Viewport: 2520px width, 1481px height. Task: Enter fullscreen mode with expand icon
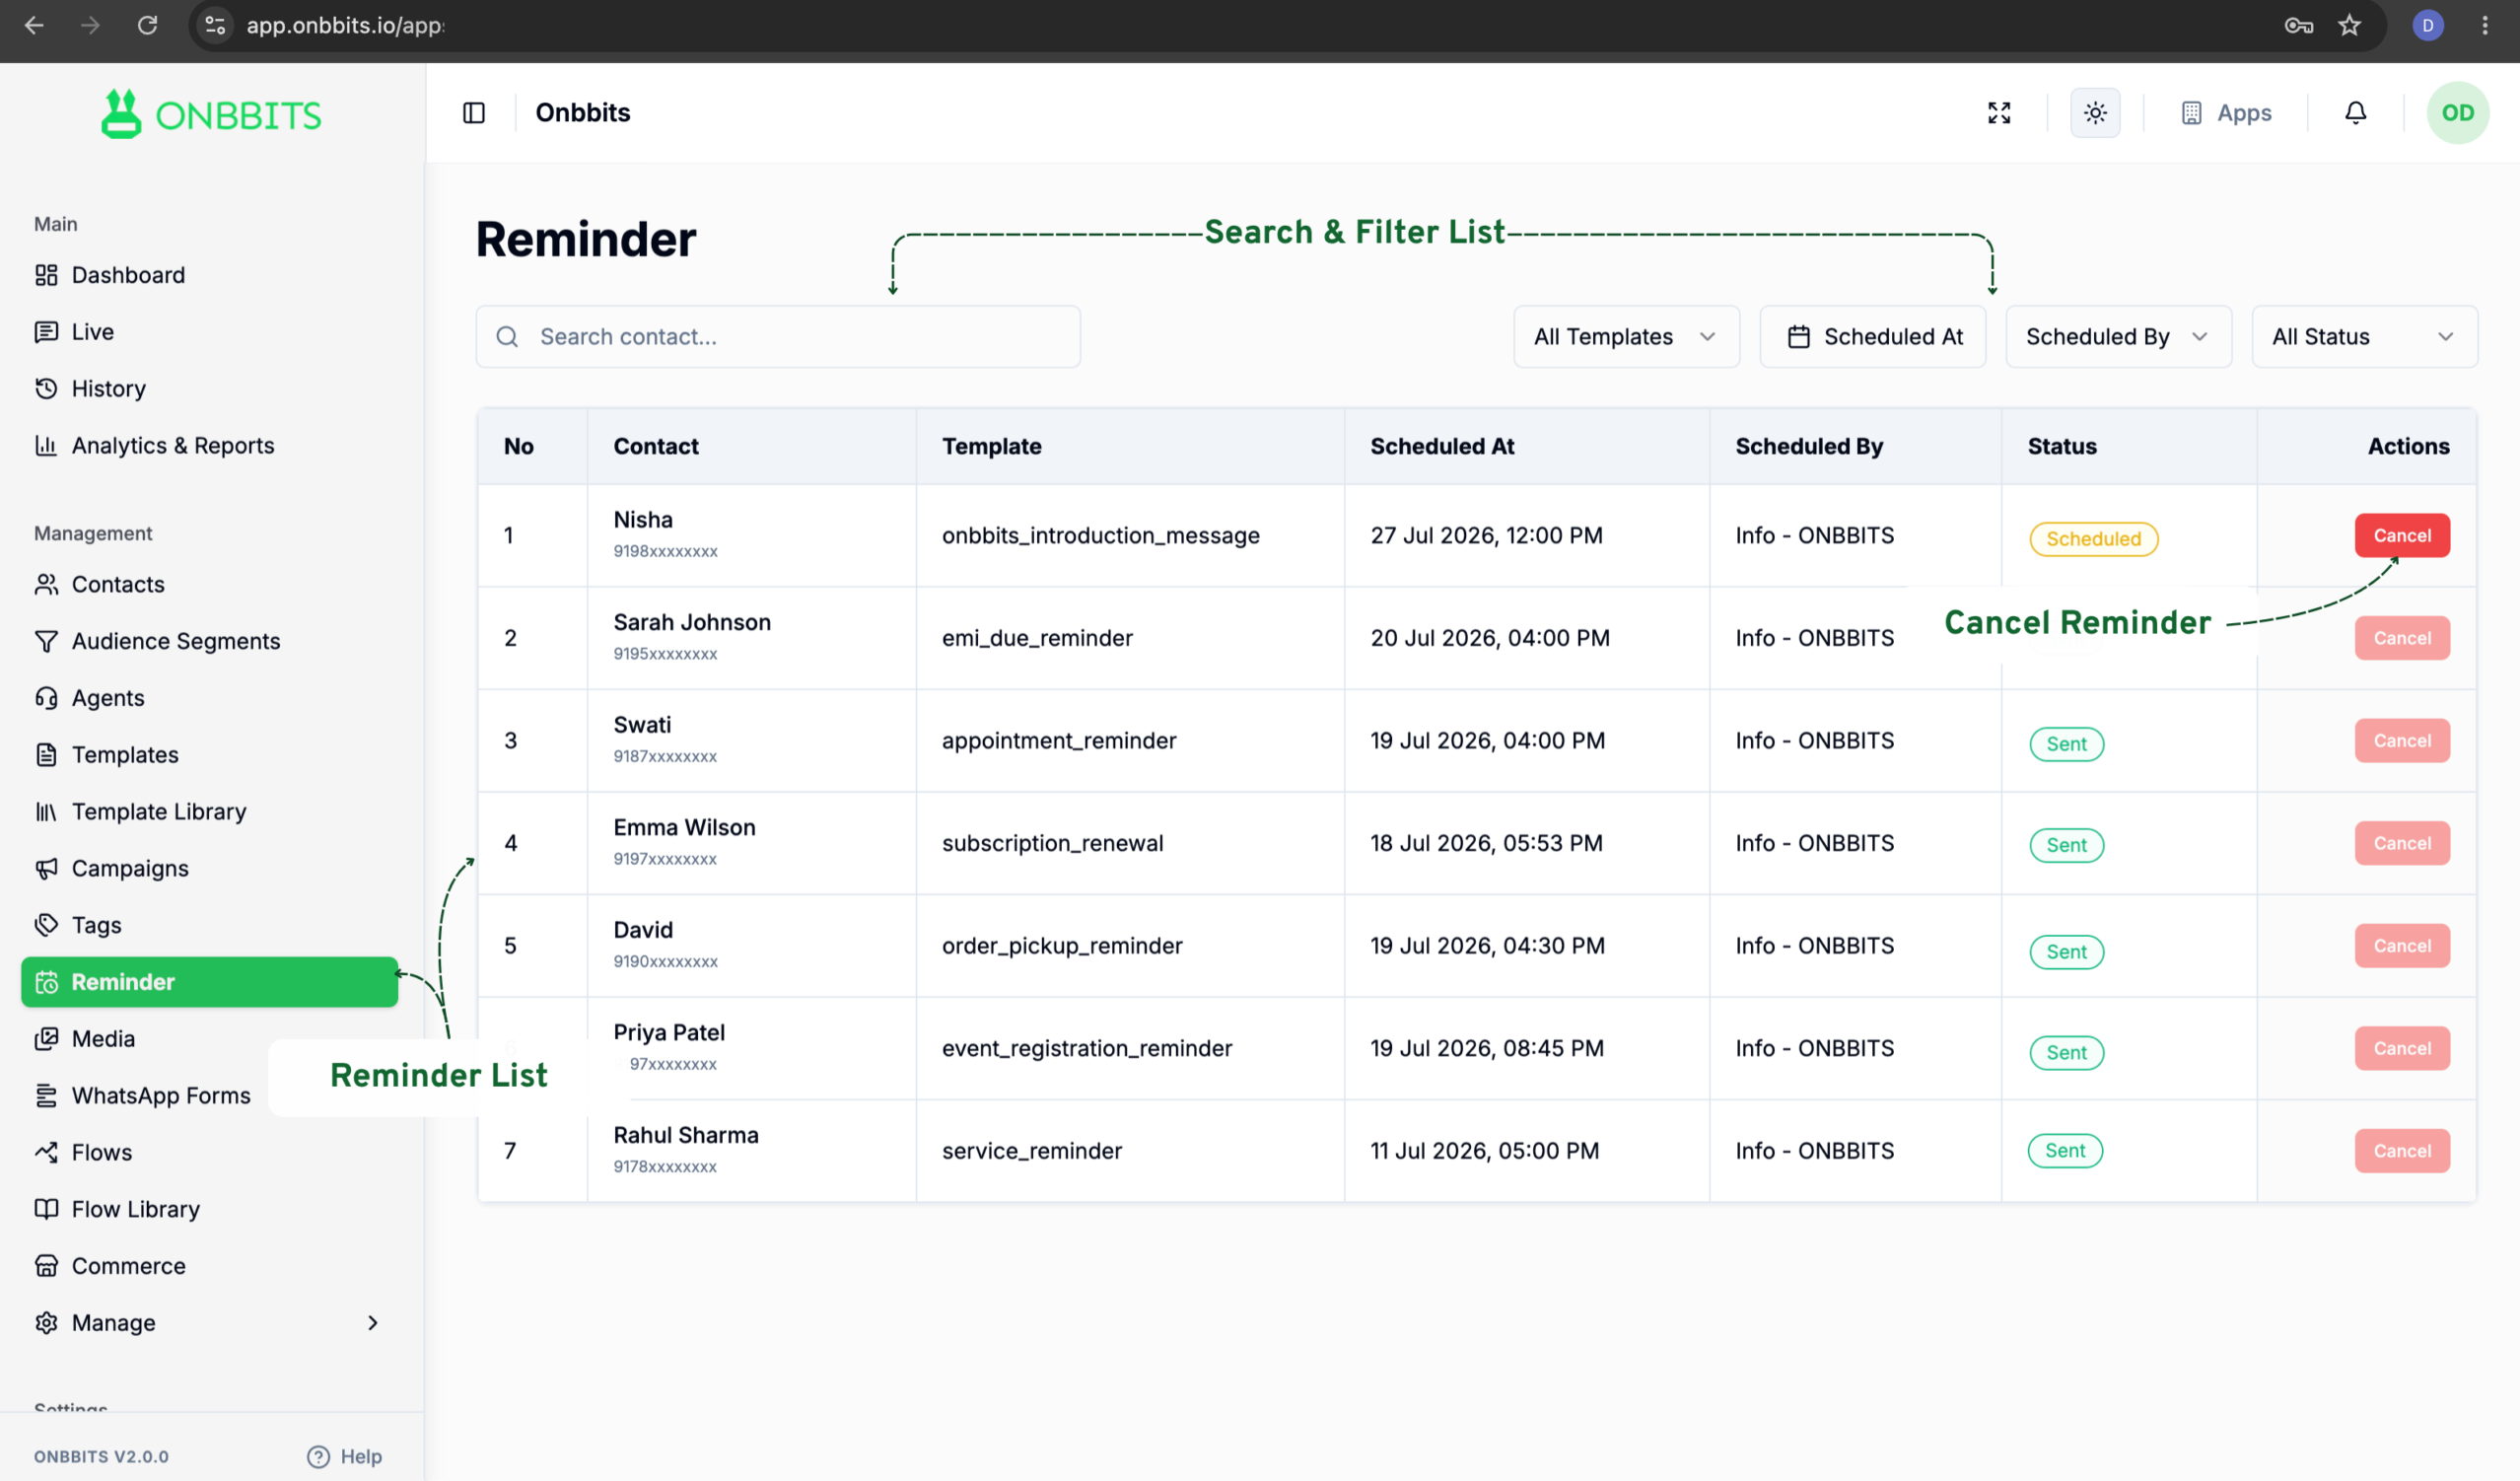(1999, 113)
